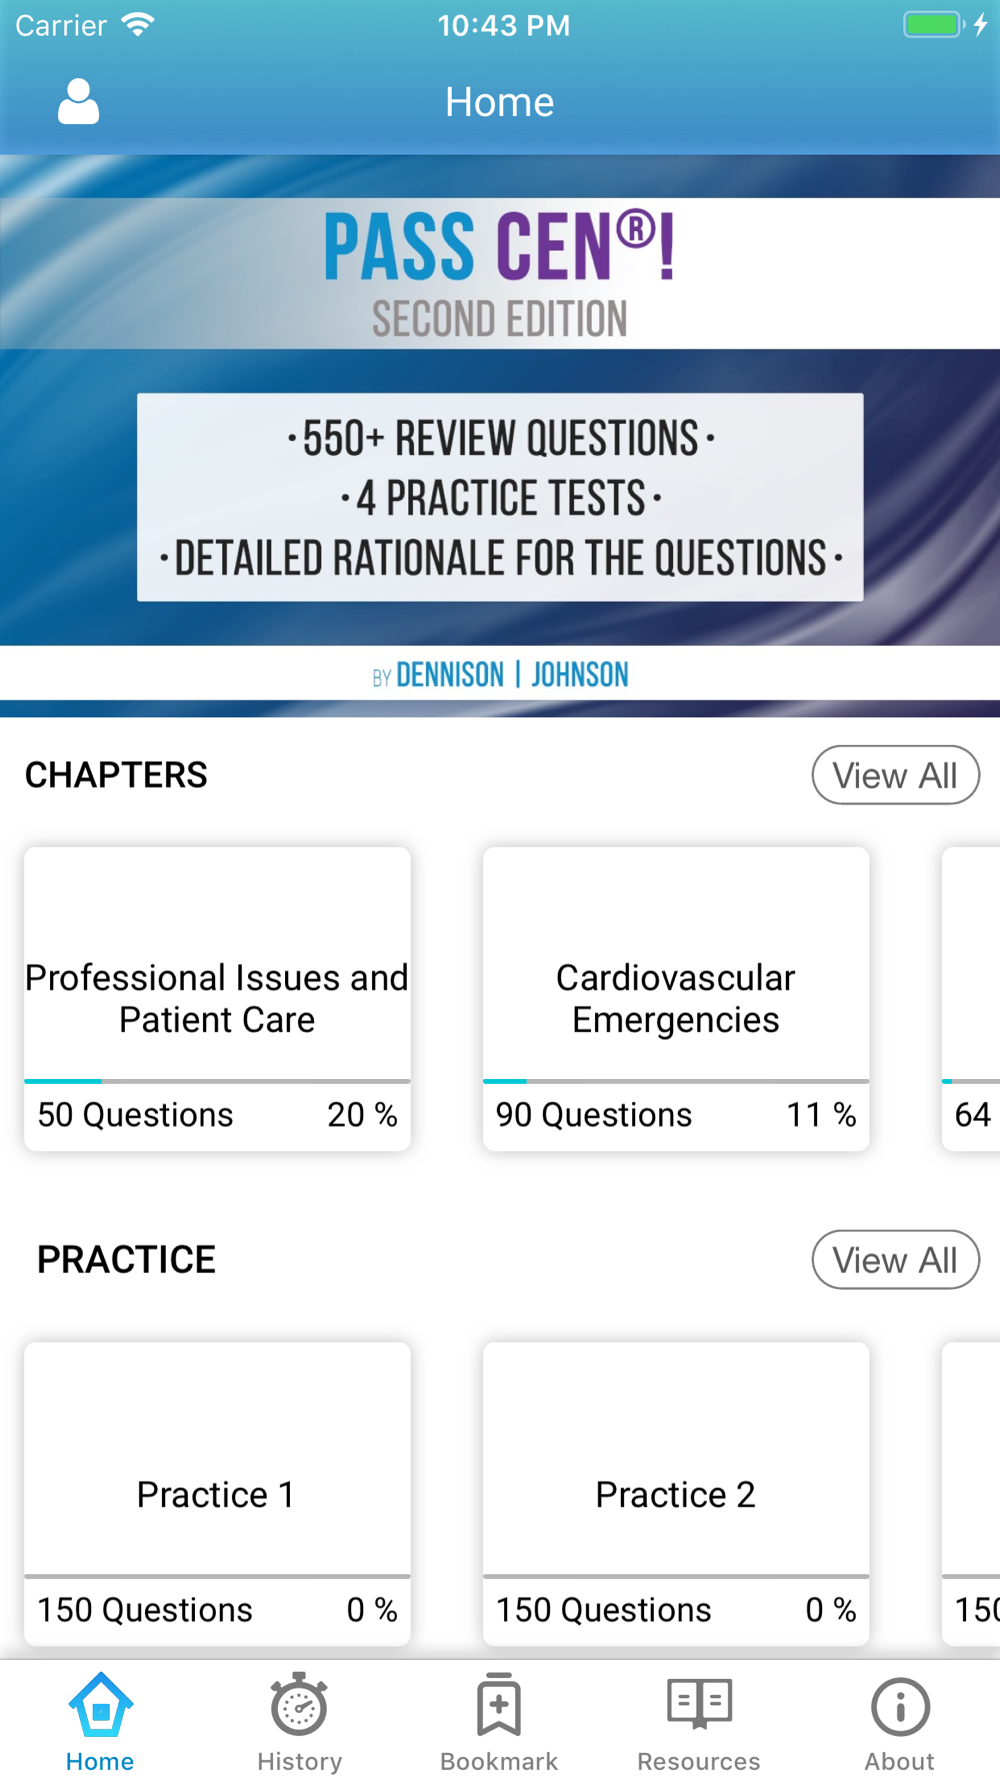
Task: Select the History tab label
Action: click(299, 1761)
